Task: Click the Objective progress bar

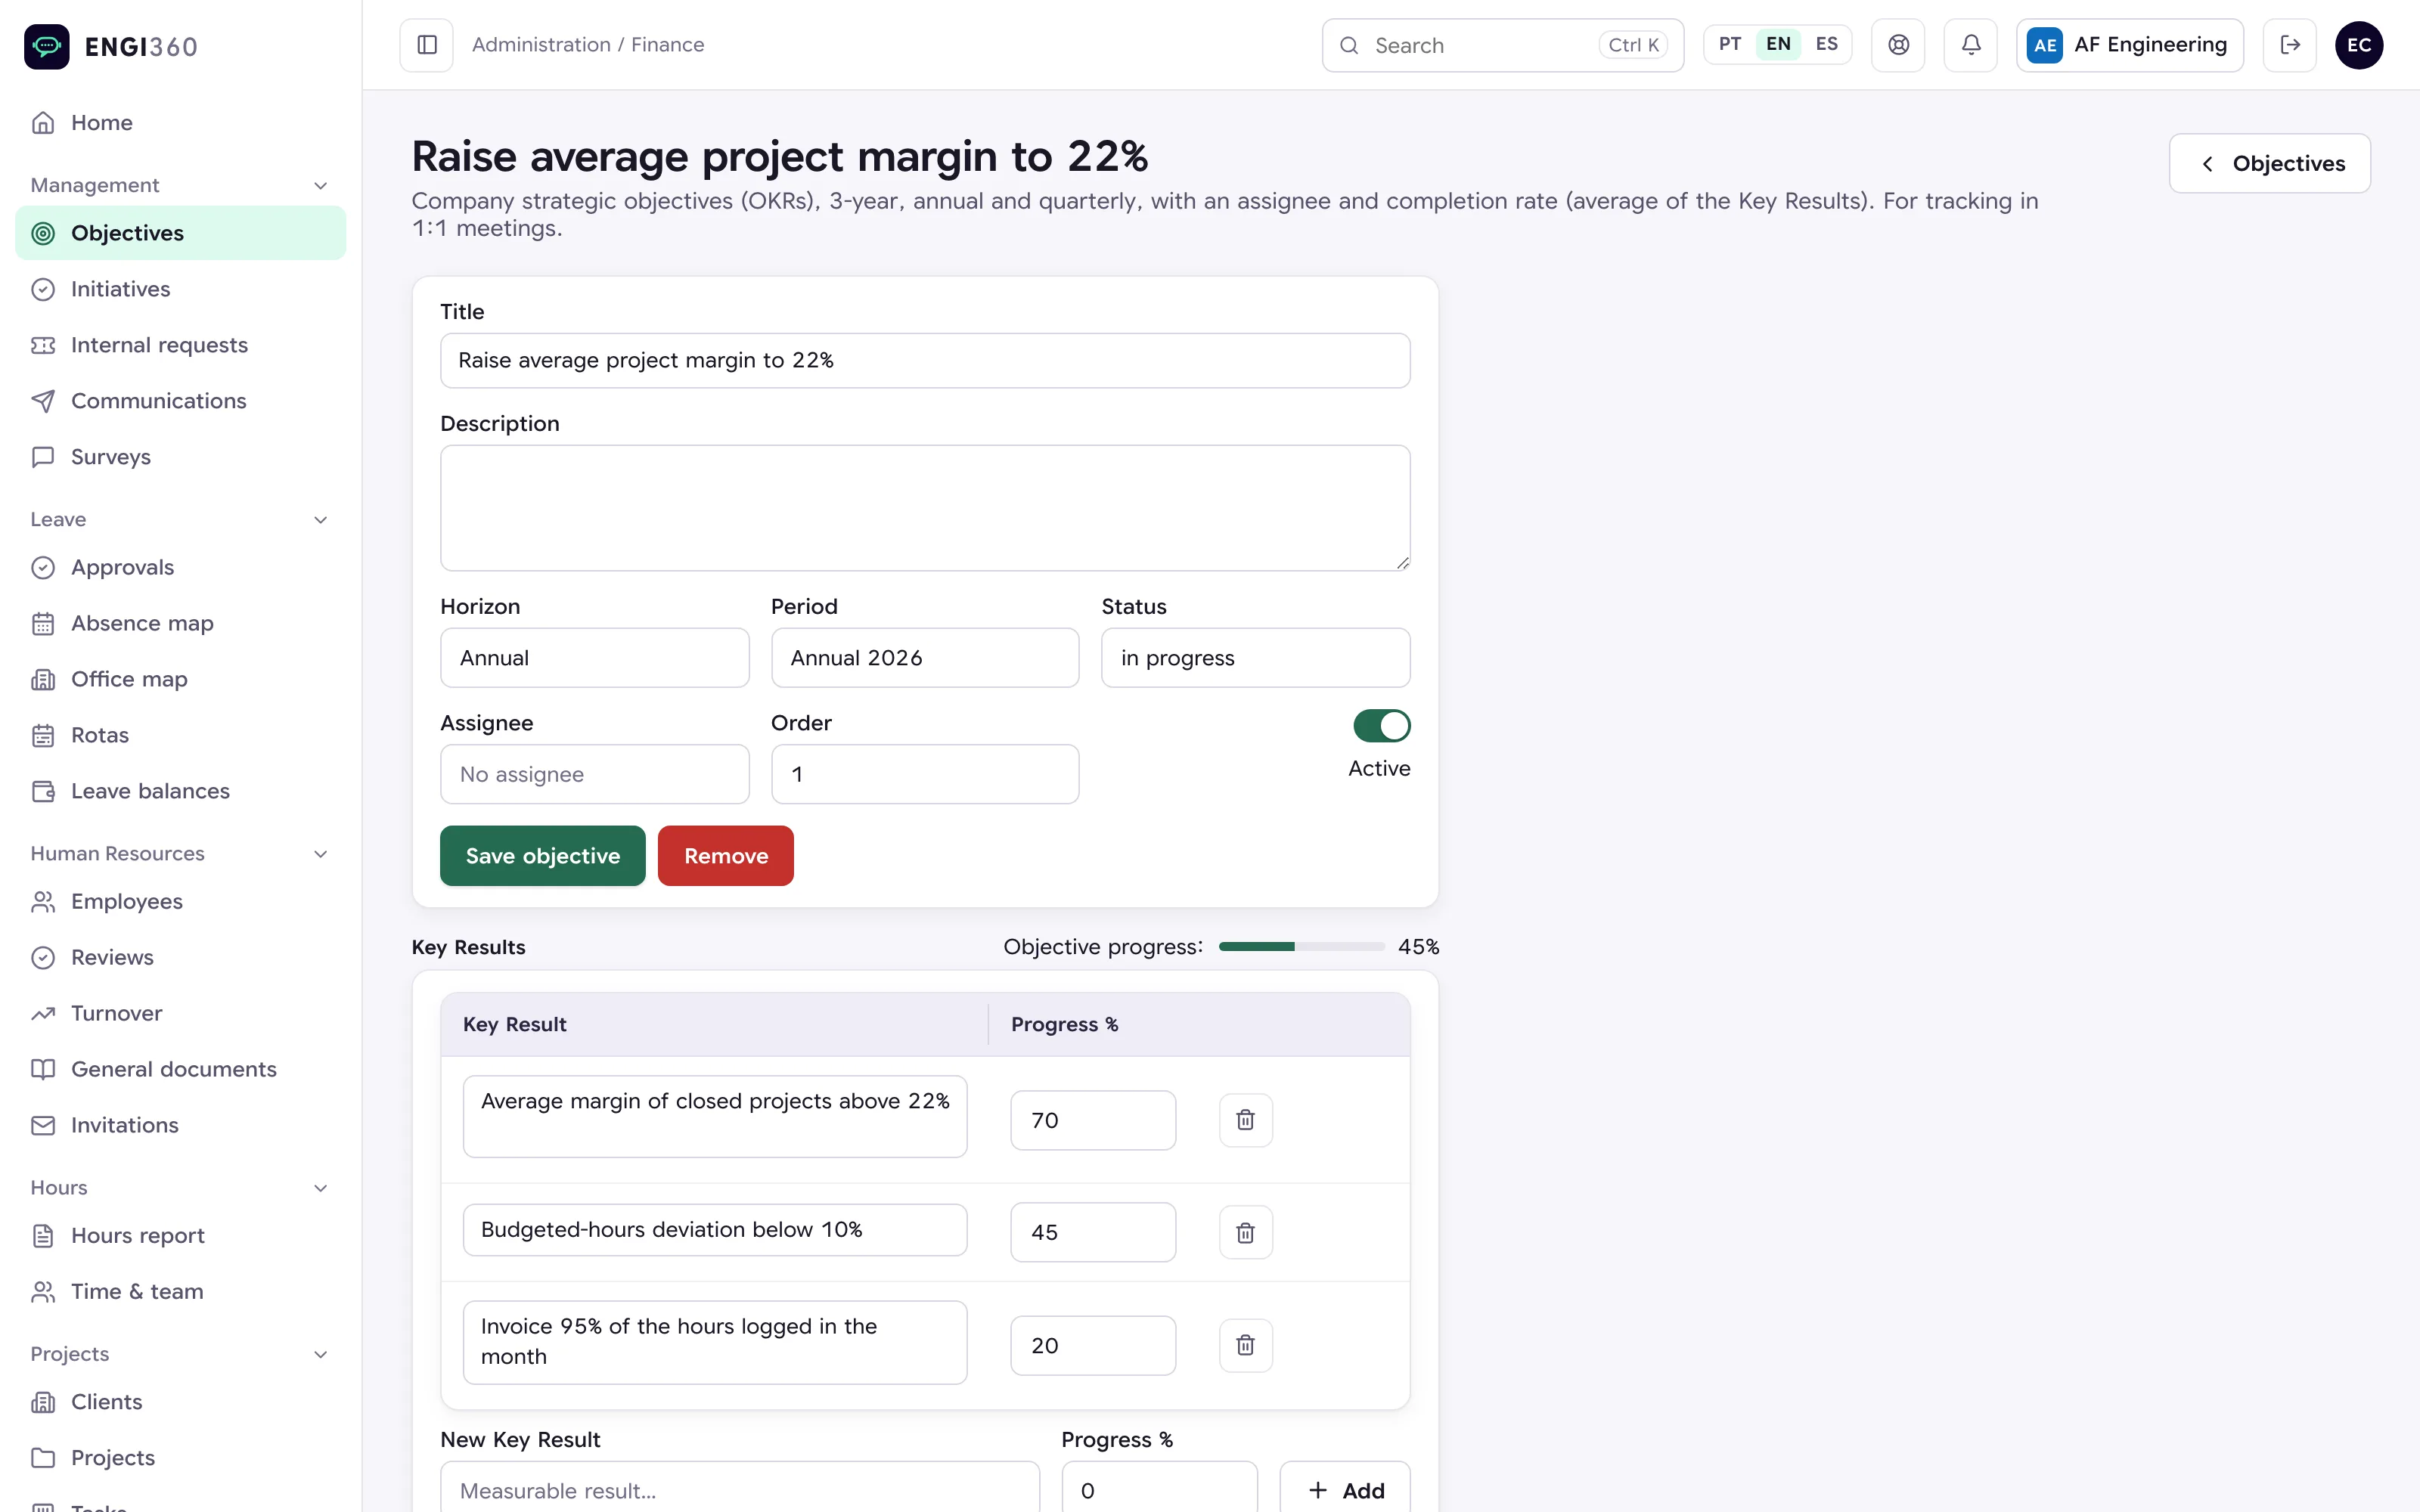Action: 1301,946
